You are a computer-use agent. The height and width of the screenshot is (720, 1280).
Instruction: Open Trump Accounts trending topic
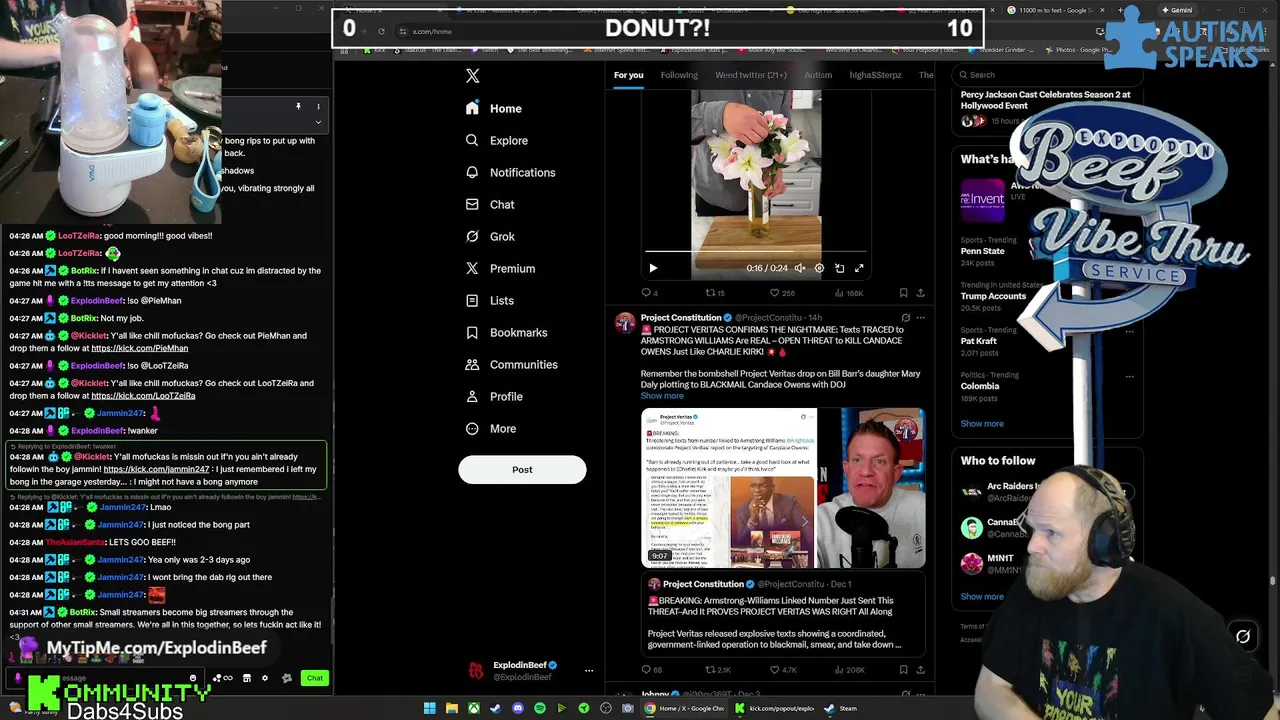tap(993, 296)
